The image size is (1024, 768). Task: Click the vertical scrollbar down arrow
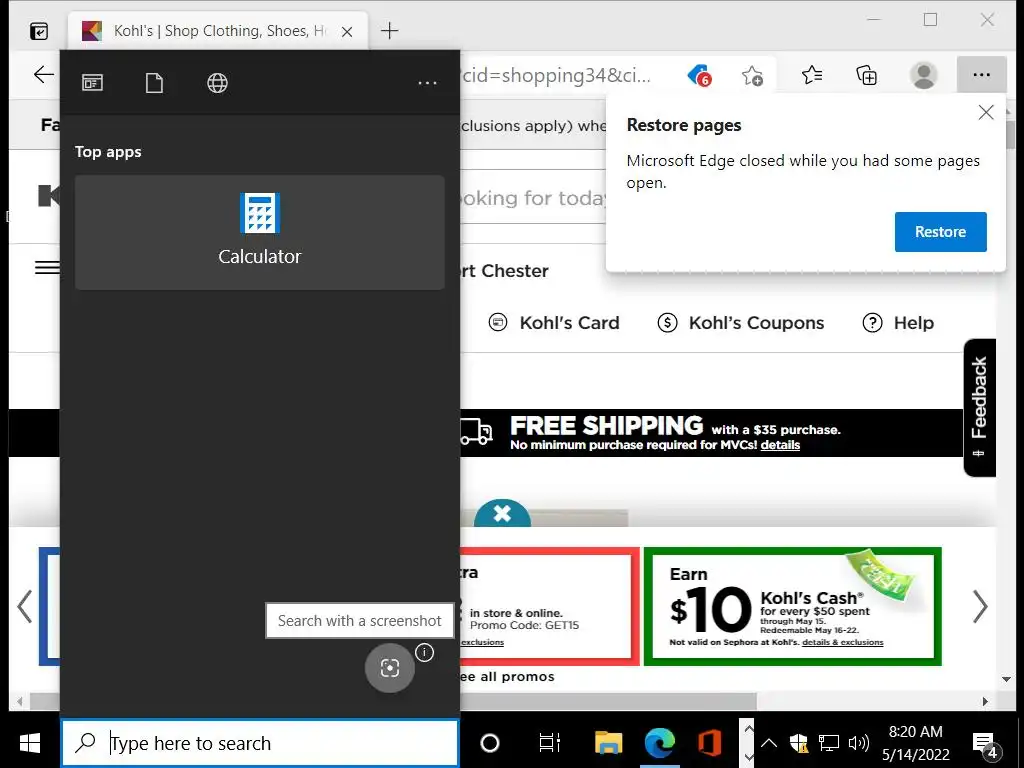[1006, 679]
